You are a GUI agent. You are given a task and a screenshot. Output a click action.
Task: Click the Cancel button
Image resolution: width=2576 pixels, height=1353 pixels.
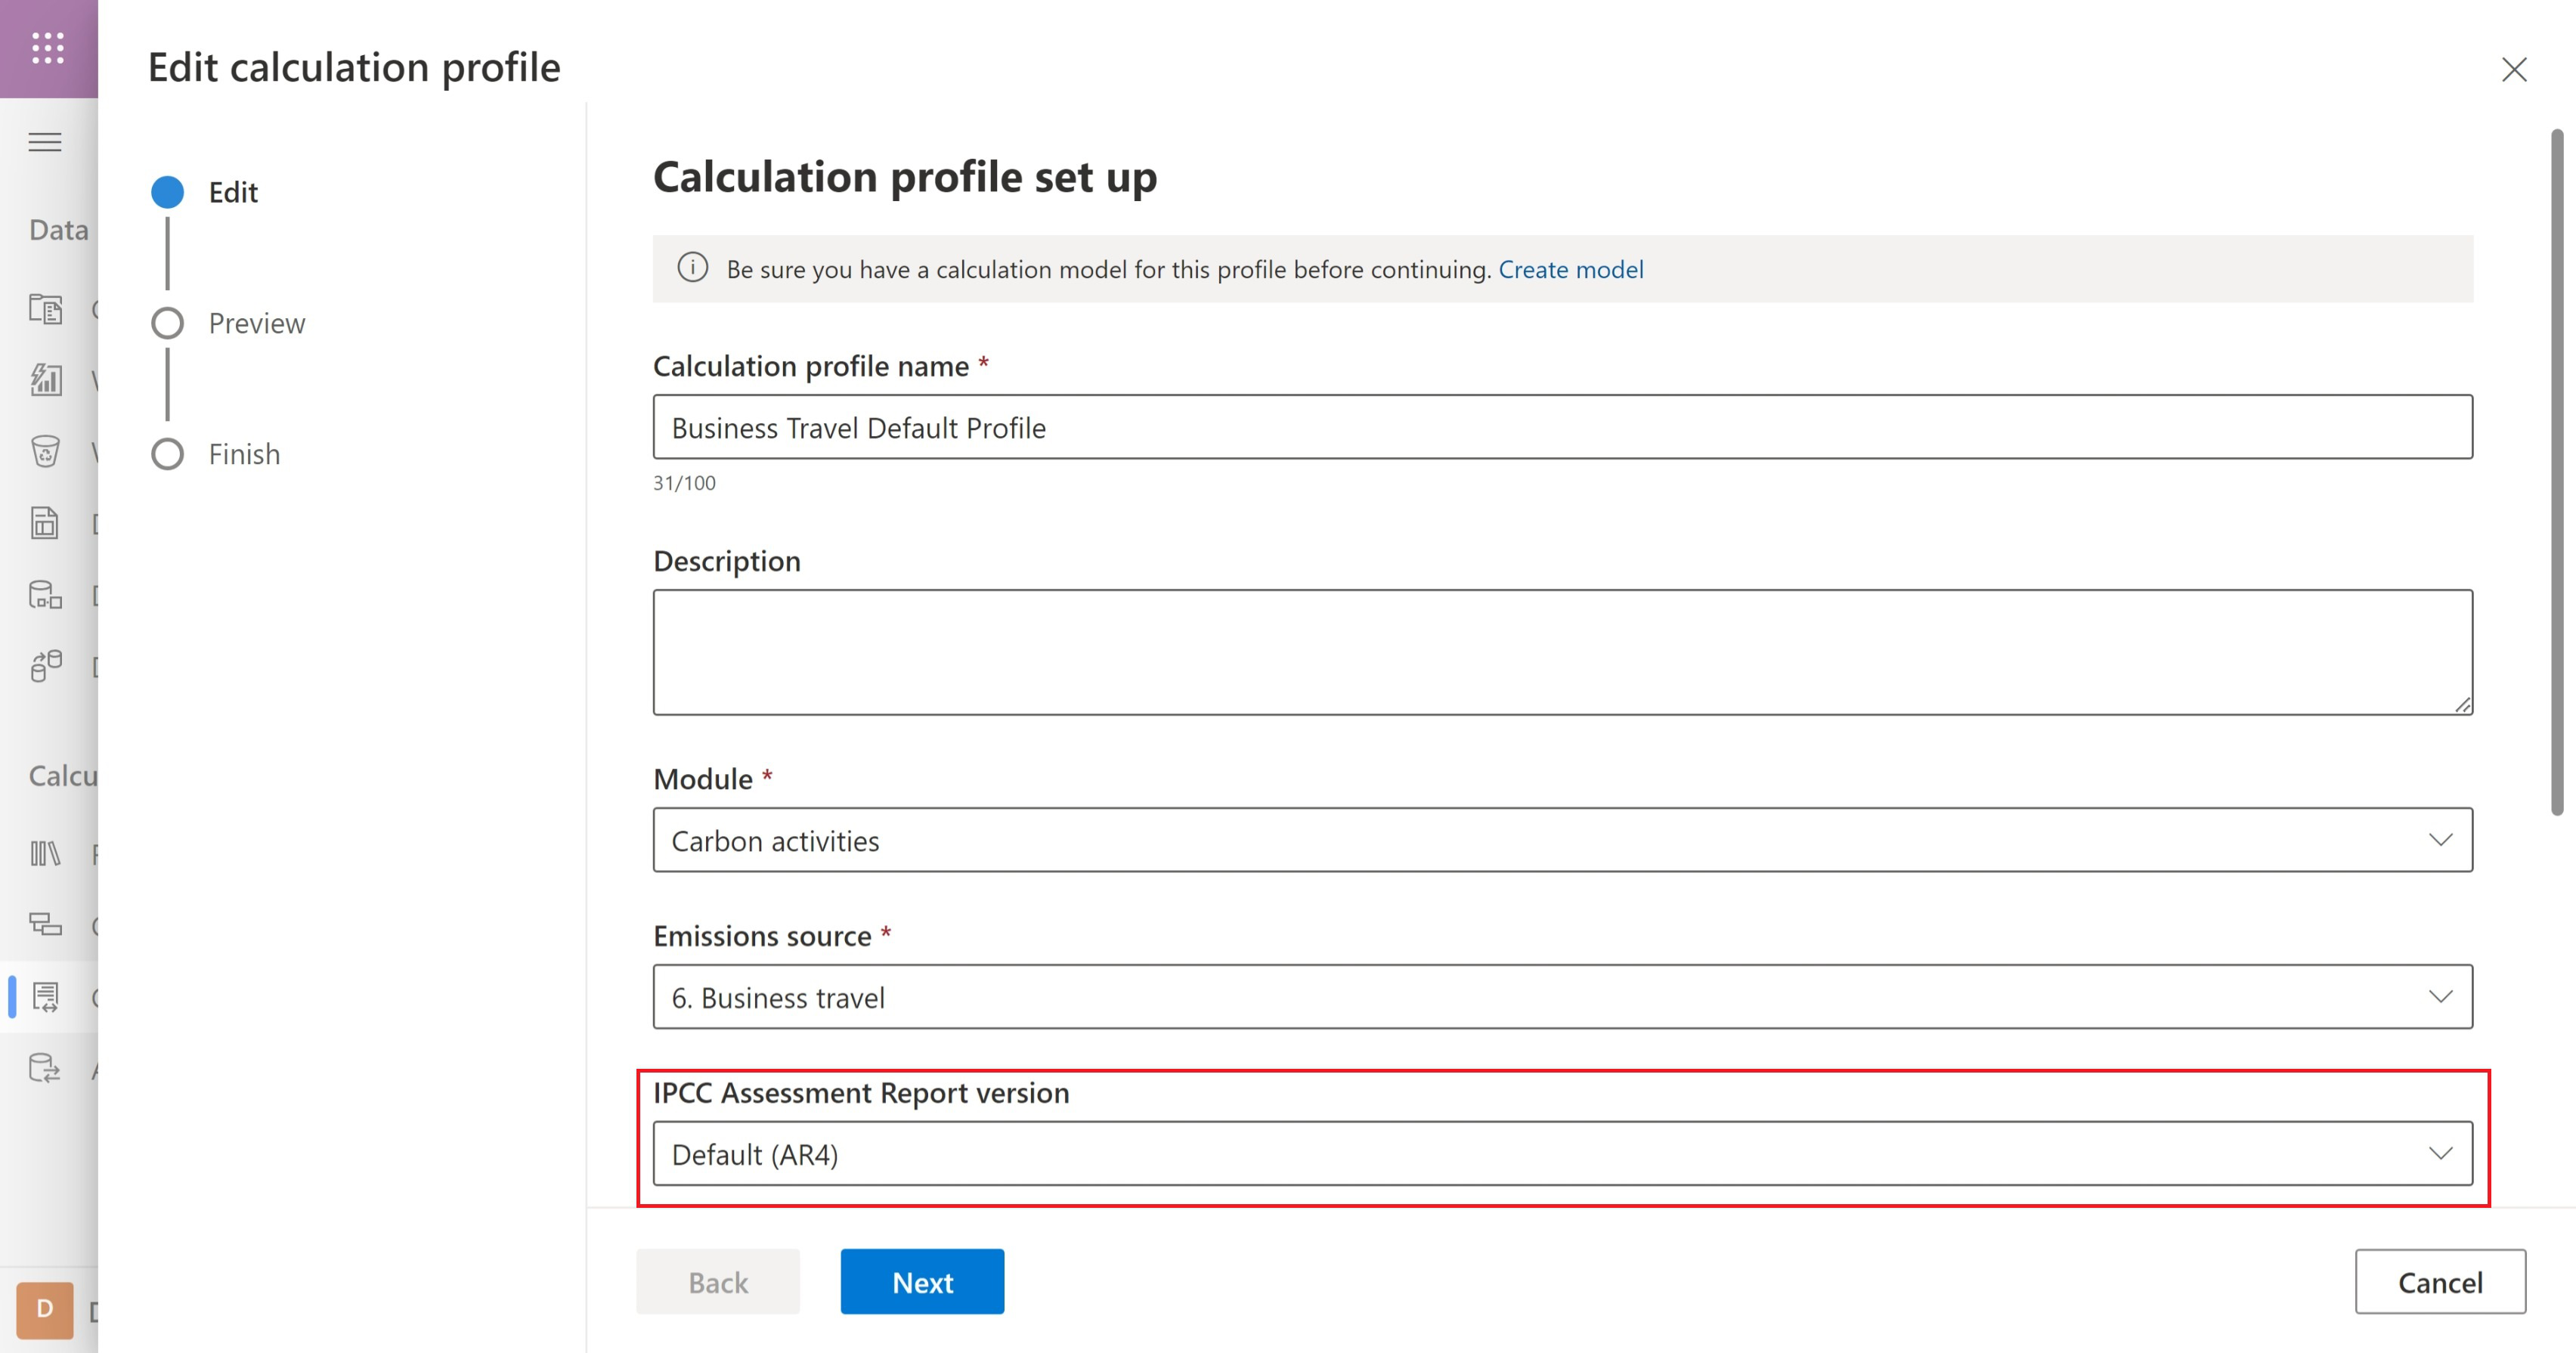[x=2439, y=1282]
